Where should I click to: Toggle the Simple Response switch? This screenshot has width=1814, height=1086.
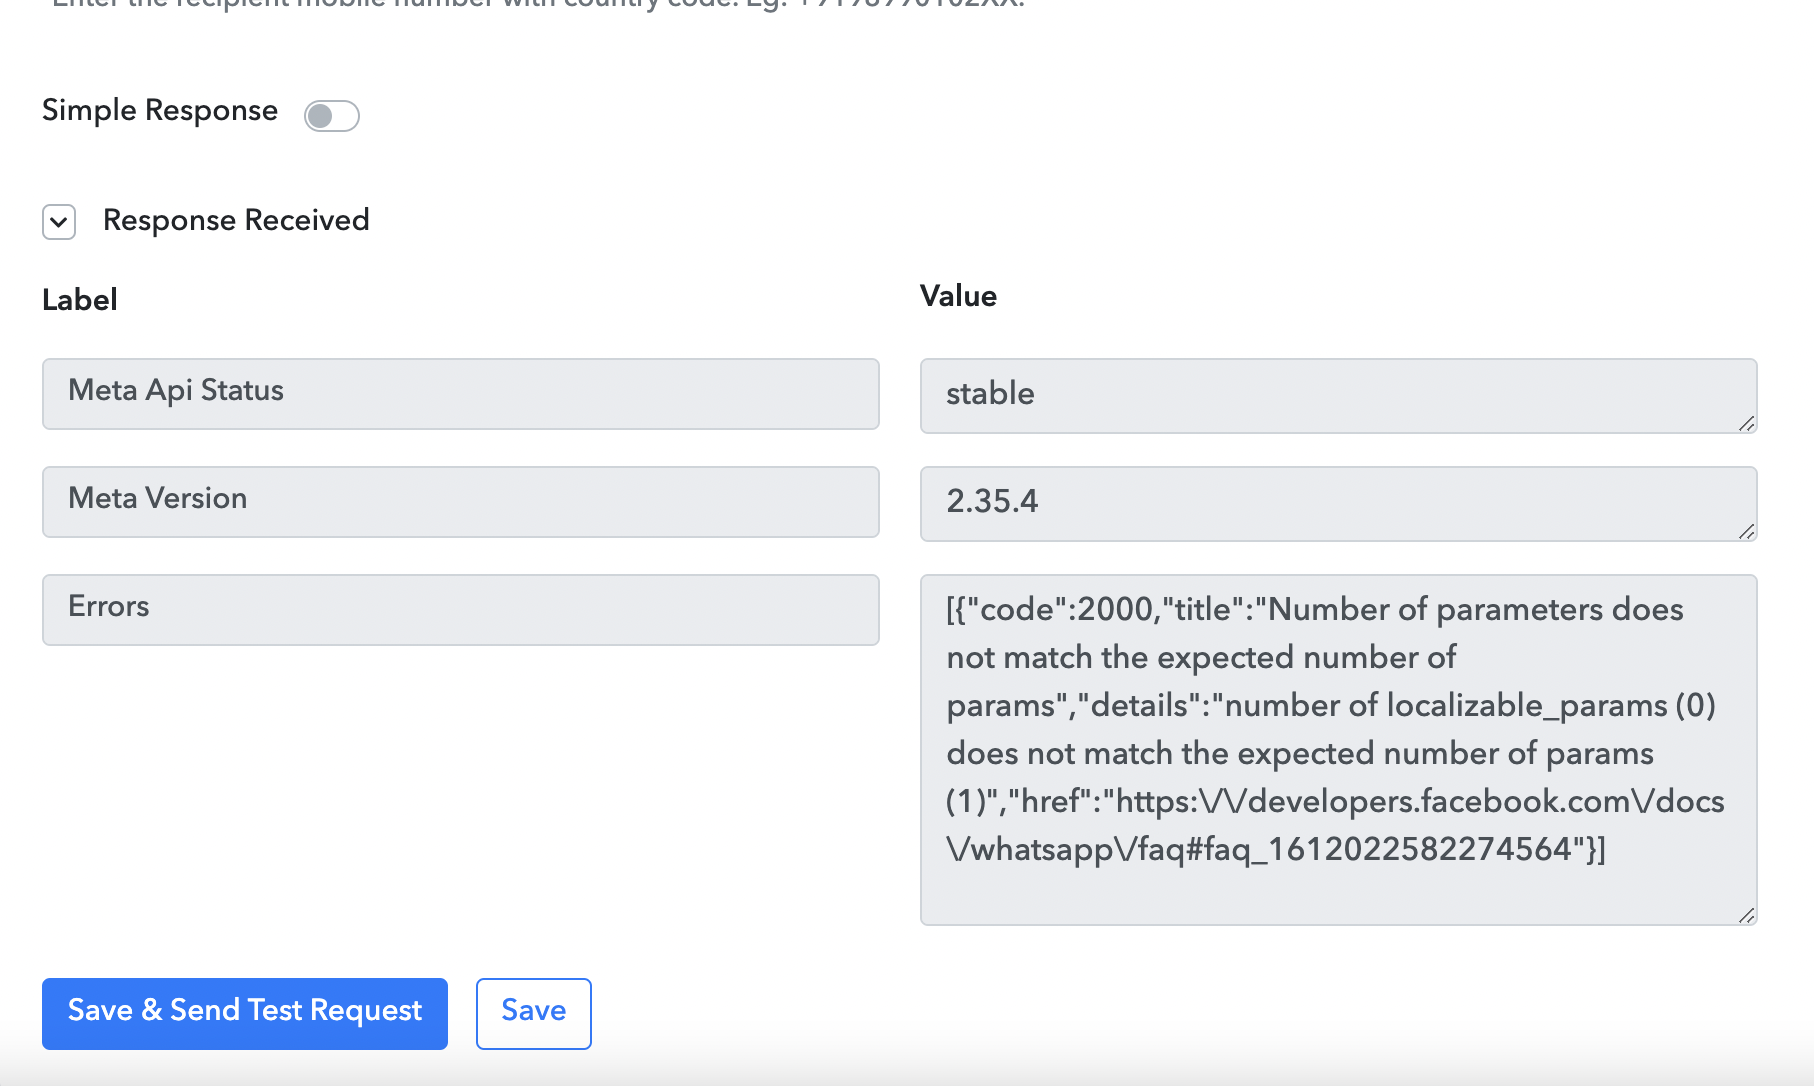[331, 116]
